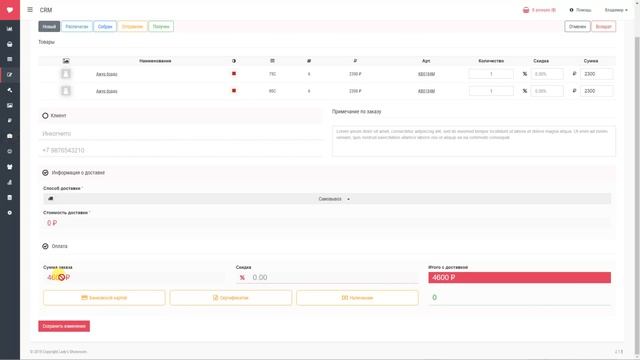Toggle the hamburger menu next to CRM
The width and height of the screenshot is (640, 360).
point(30,9)
